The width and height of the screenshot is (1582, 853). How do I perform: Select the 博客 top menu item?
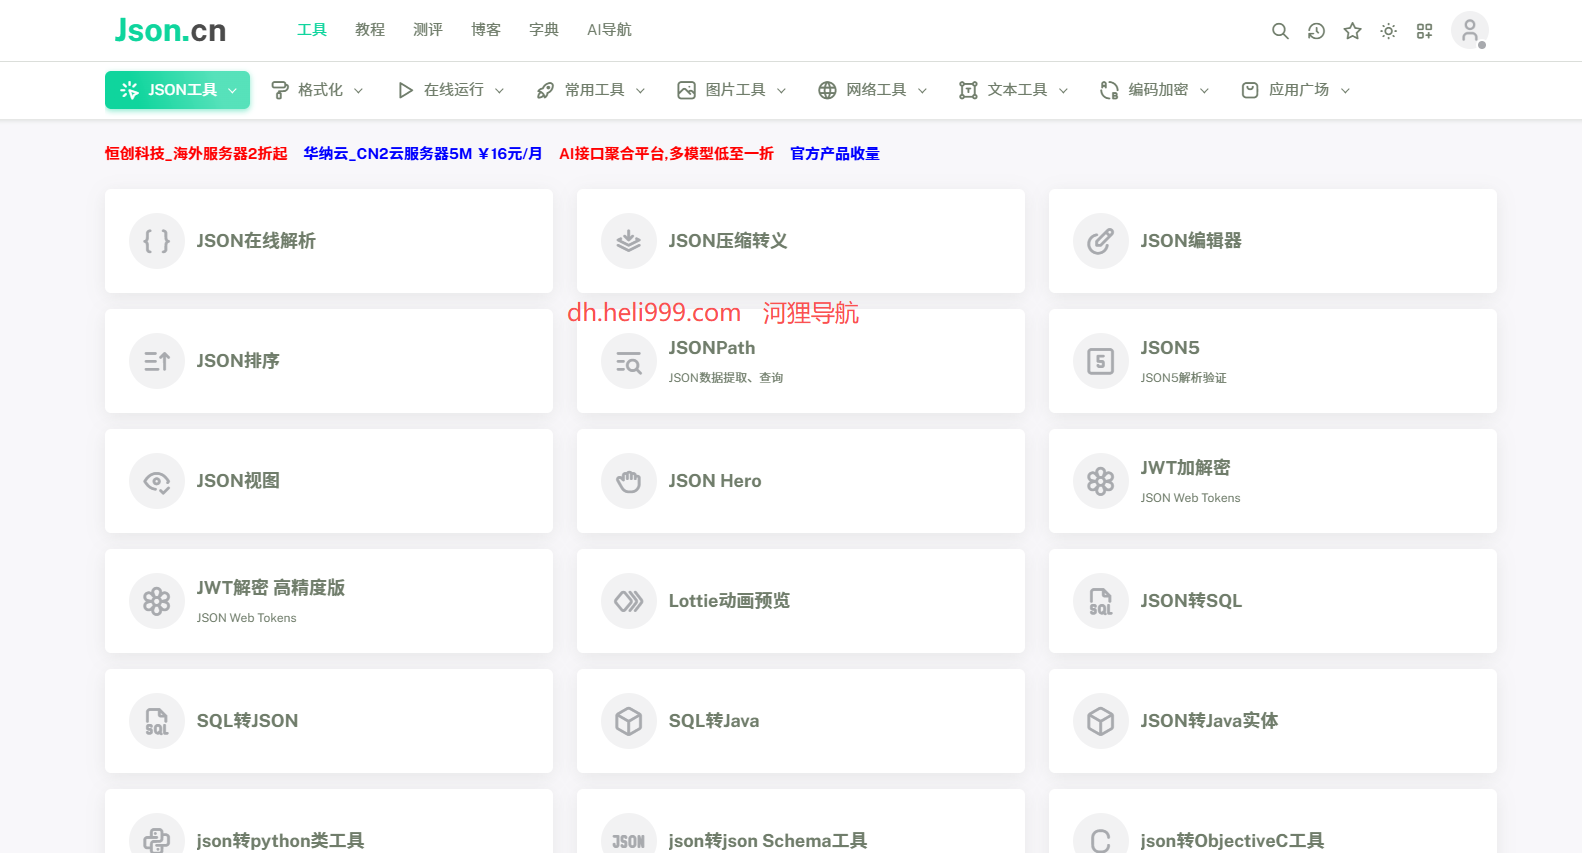[x=486, y=30]
